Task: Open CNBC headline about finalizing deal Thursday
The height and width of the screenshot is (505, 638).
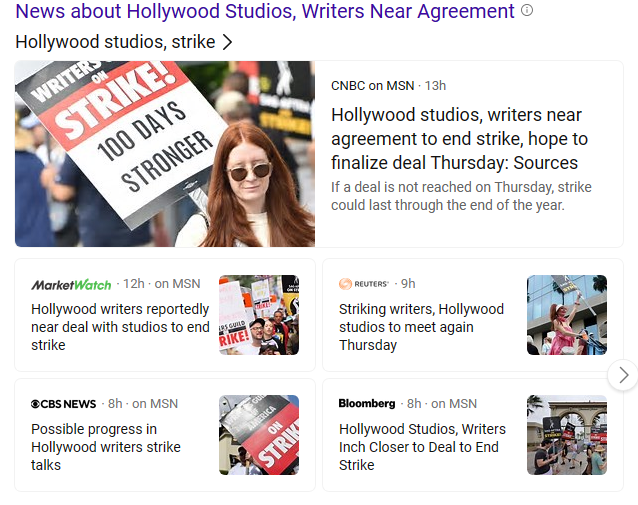Action: tap(459, 139)
